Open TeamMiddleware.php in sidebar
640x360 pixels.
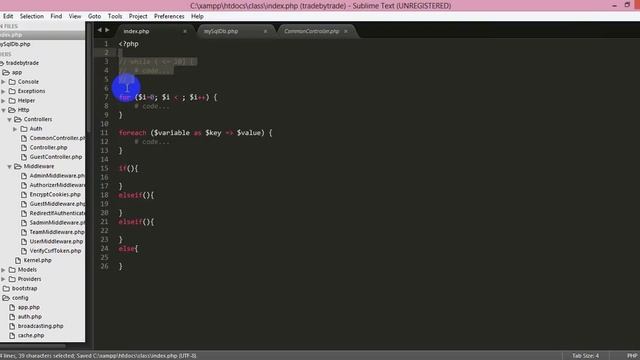coord(57,232)
